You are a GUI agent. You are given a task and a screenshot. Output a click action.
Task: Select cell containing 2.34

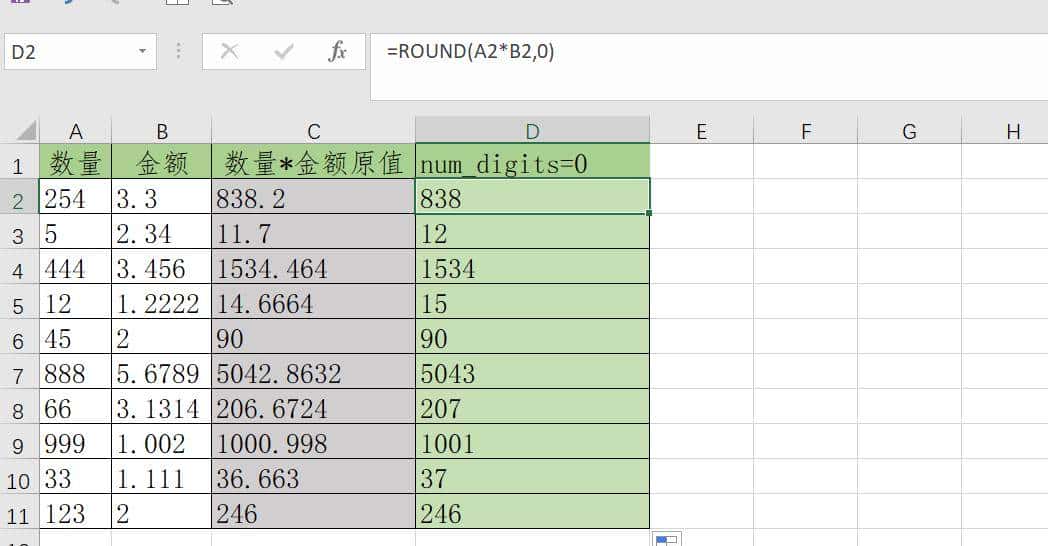[162, 231]
